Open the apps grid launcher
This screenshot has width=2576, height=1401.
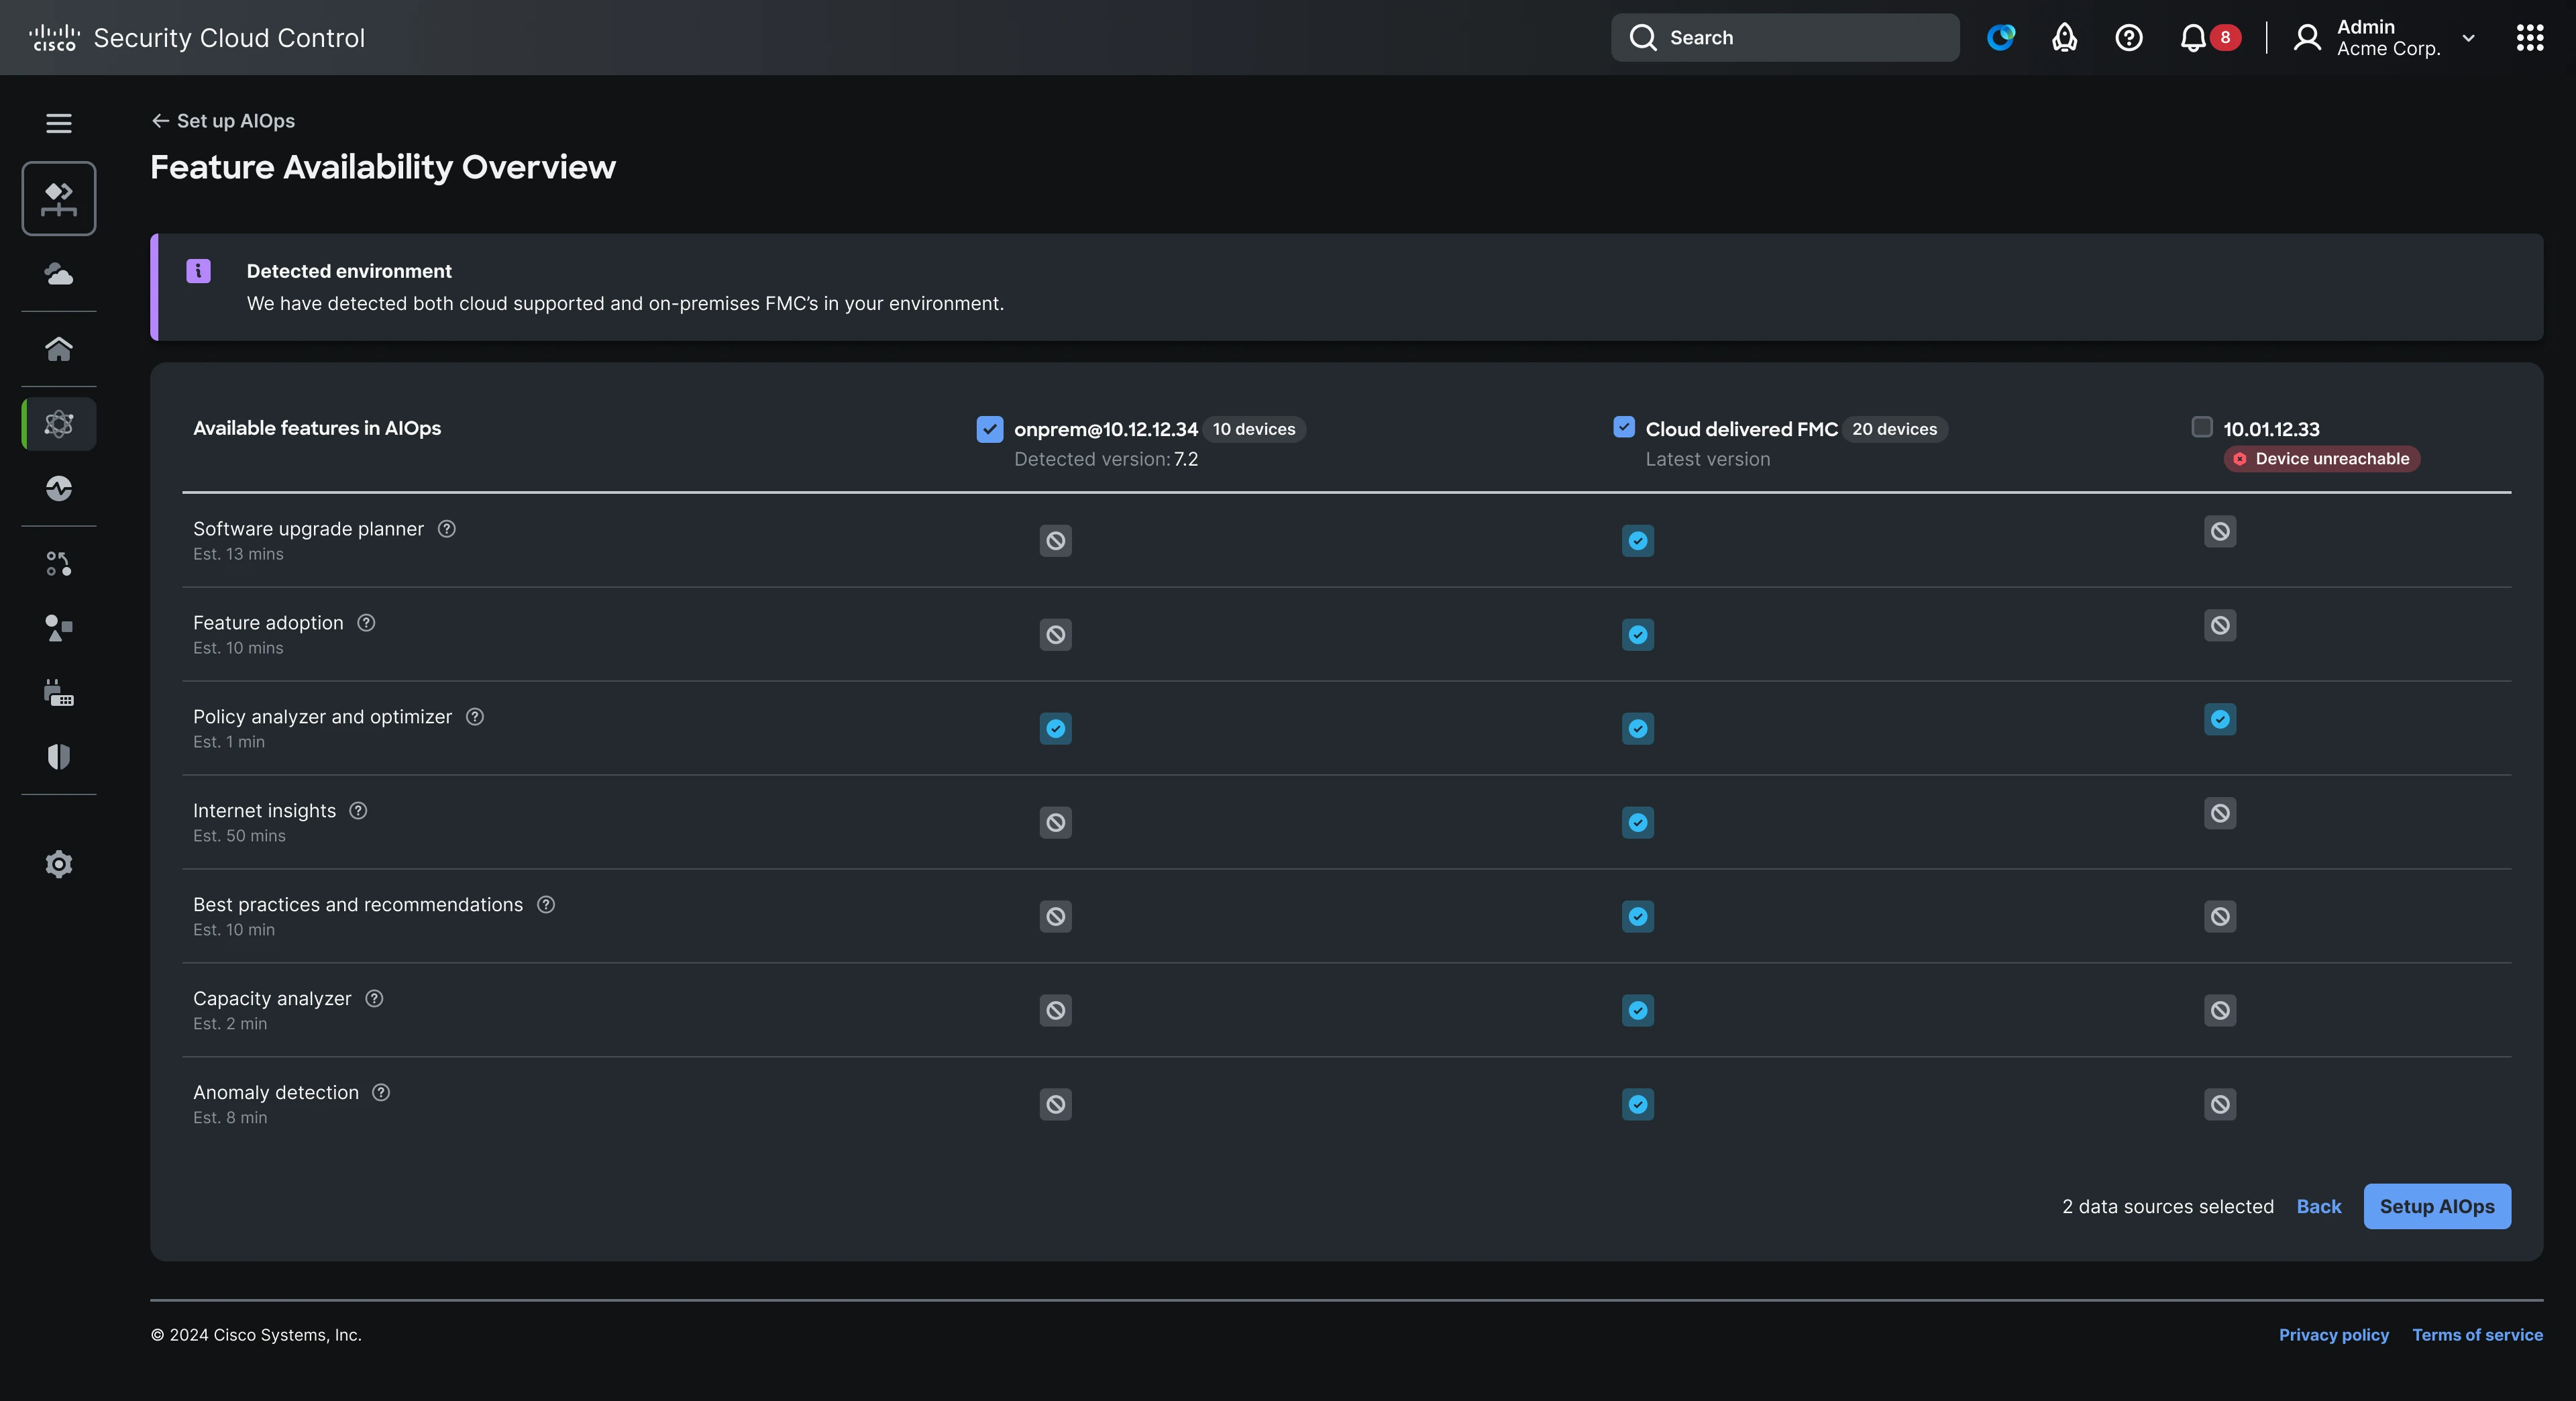[x=2530, y=38]
